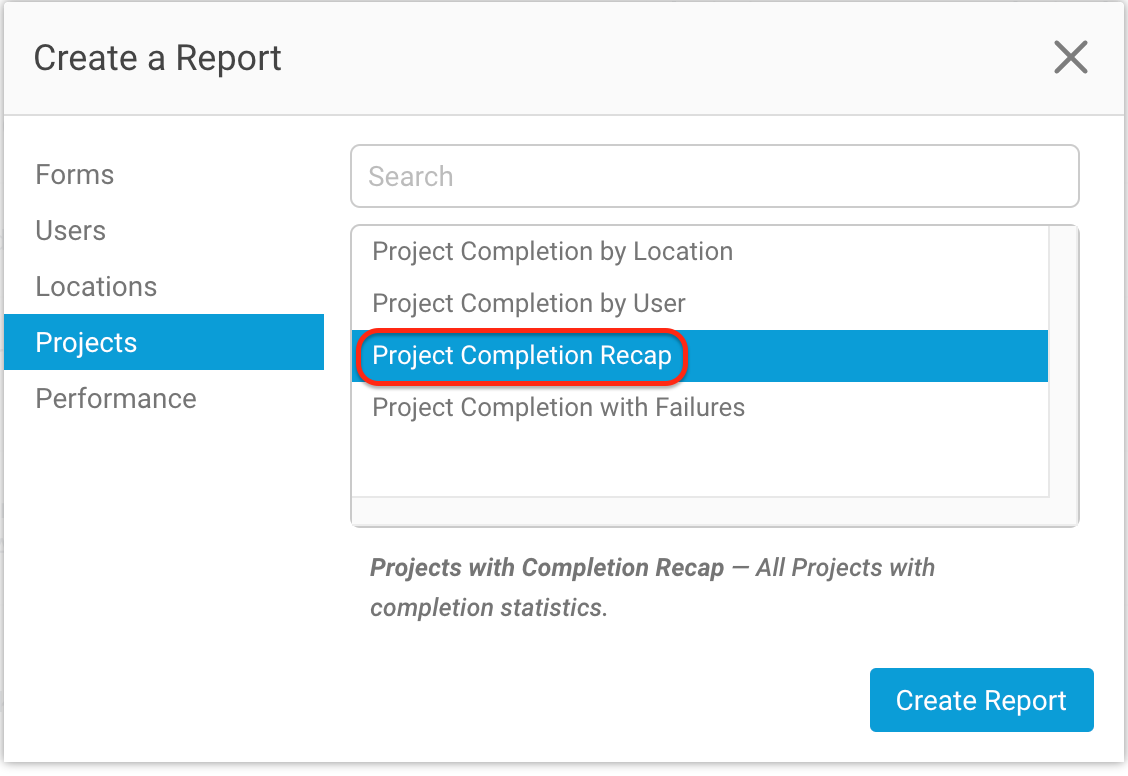Click the Create Report button
The image size is (1128, 776).
(x=981, y=700)
